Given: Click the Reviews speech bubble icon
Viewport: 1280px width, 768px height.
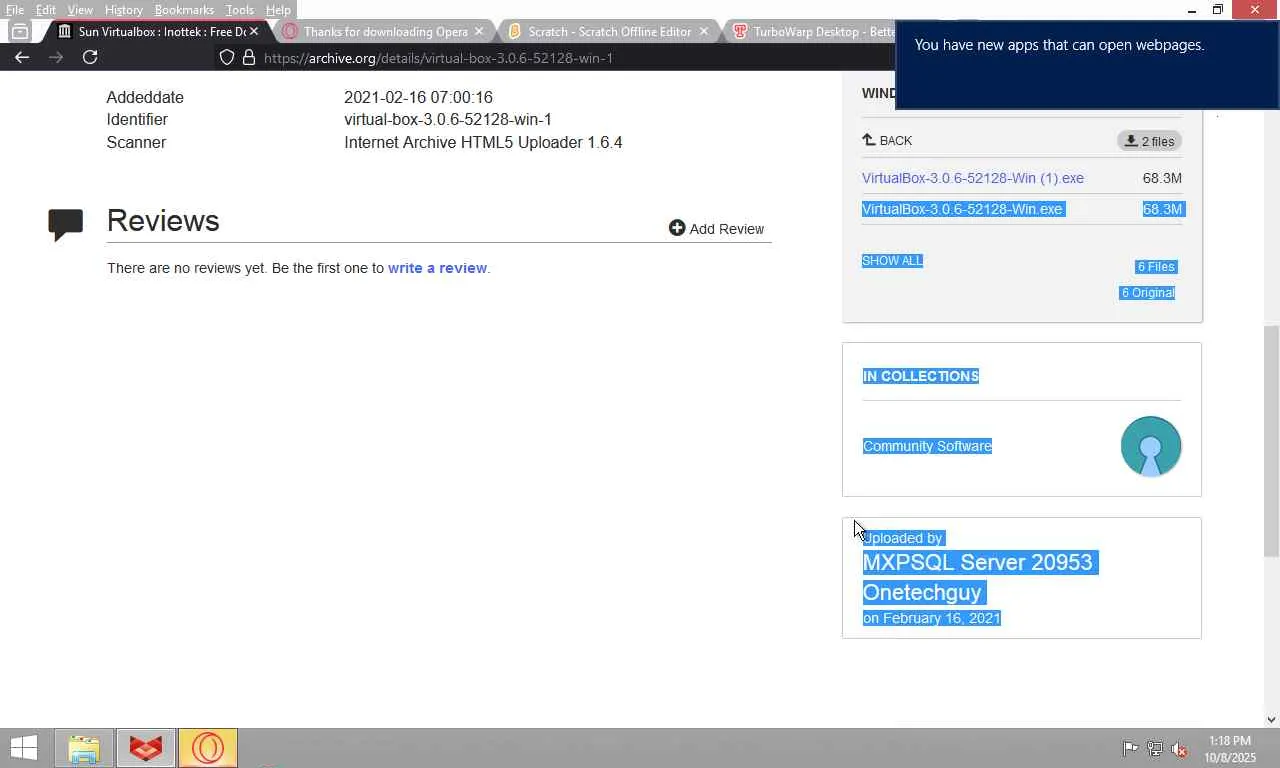Looking at the screenshot, I should point(66,224).
